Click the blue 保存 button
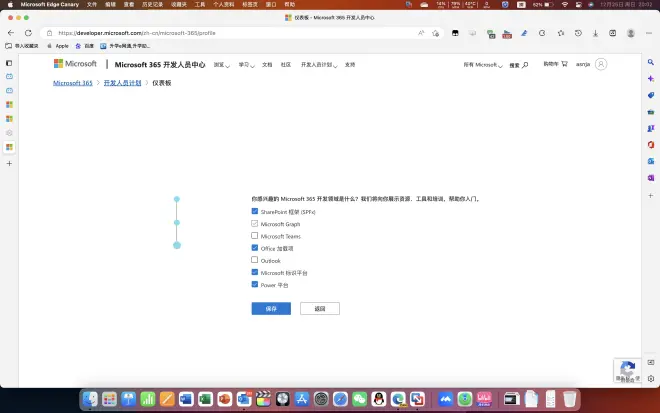Screen dimensions: 660x413 271,309
